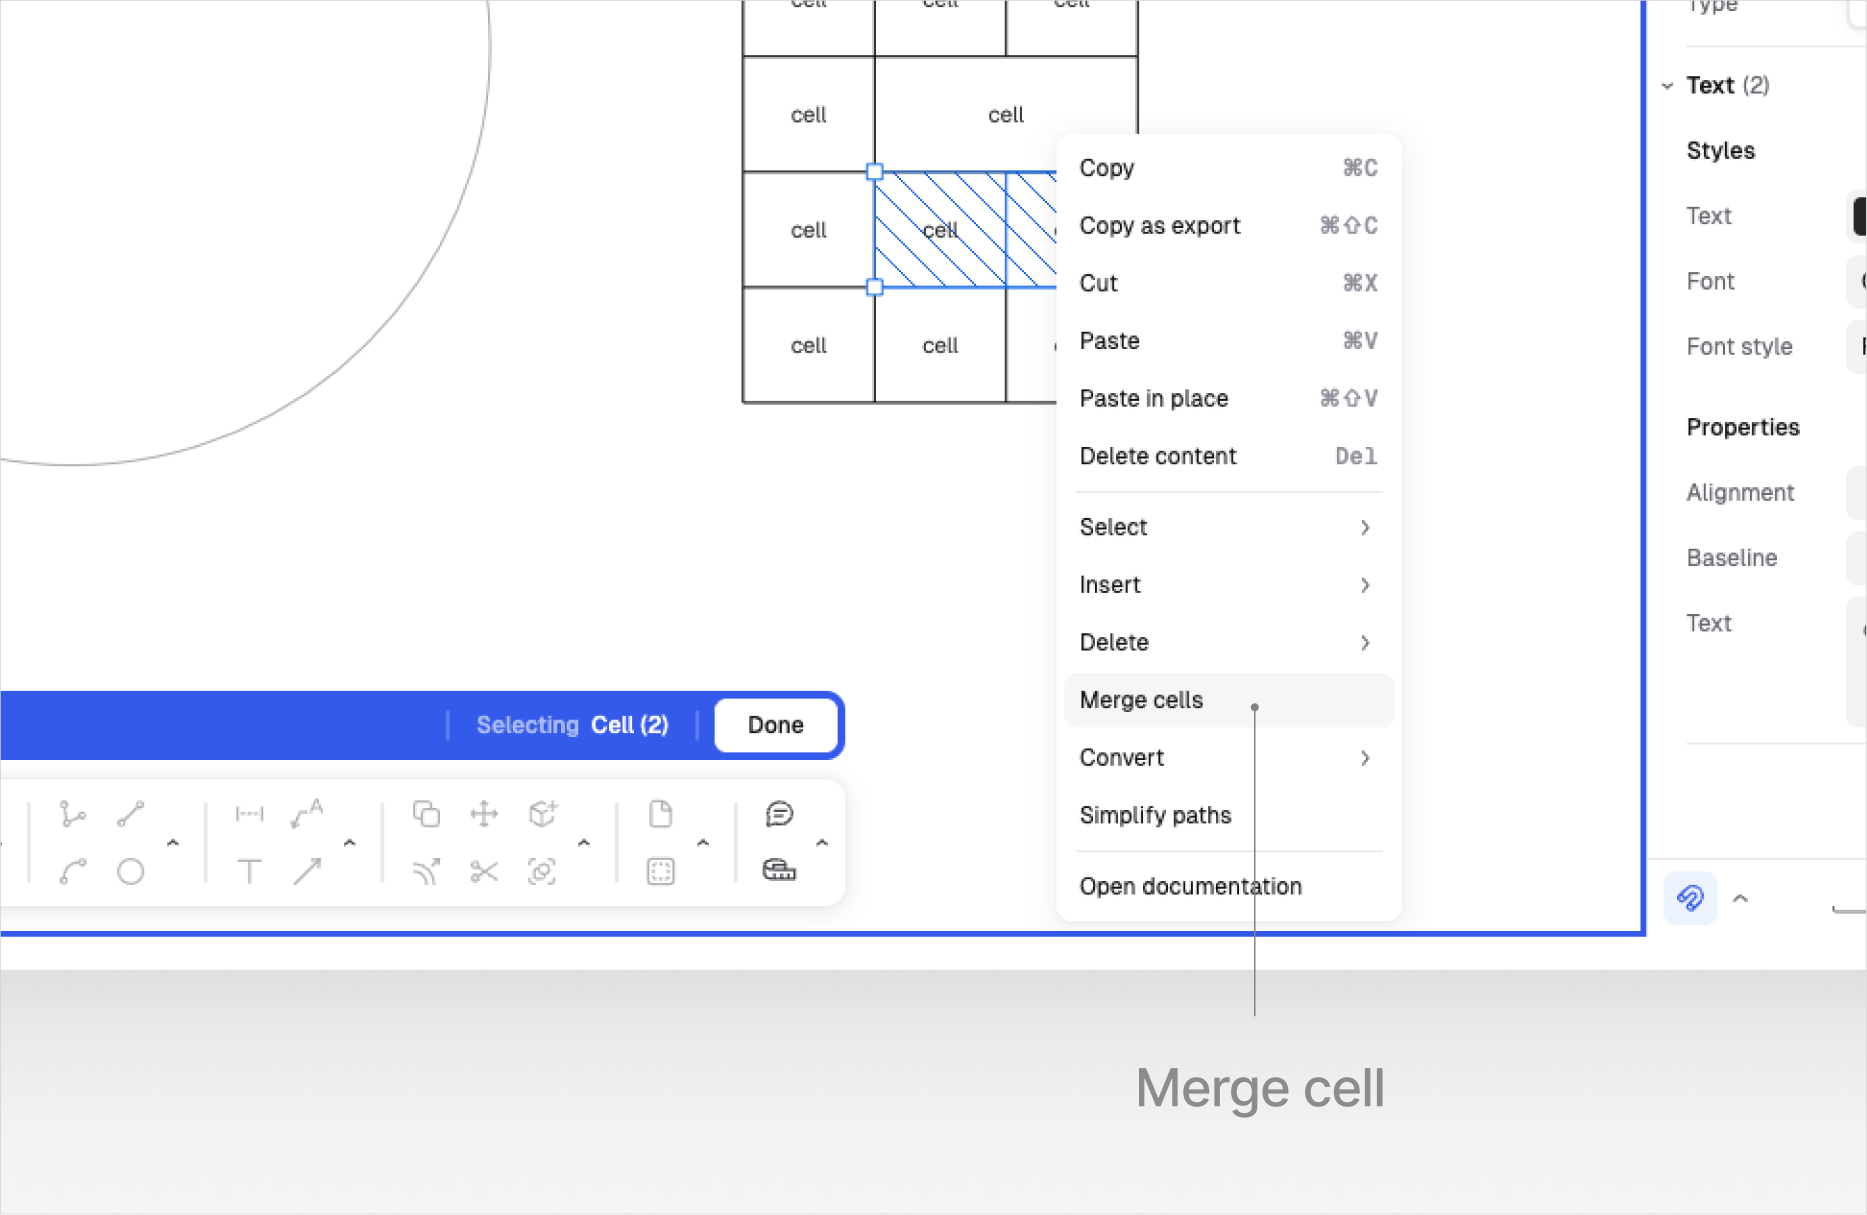Expand drawing tools group chevron beside Circle
Screen dimensions: 1867x1215
173,843
